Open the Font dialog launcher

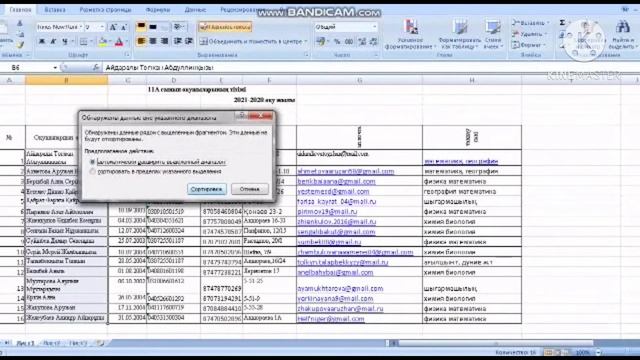pyautogui.click(x=127, y=55)
